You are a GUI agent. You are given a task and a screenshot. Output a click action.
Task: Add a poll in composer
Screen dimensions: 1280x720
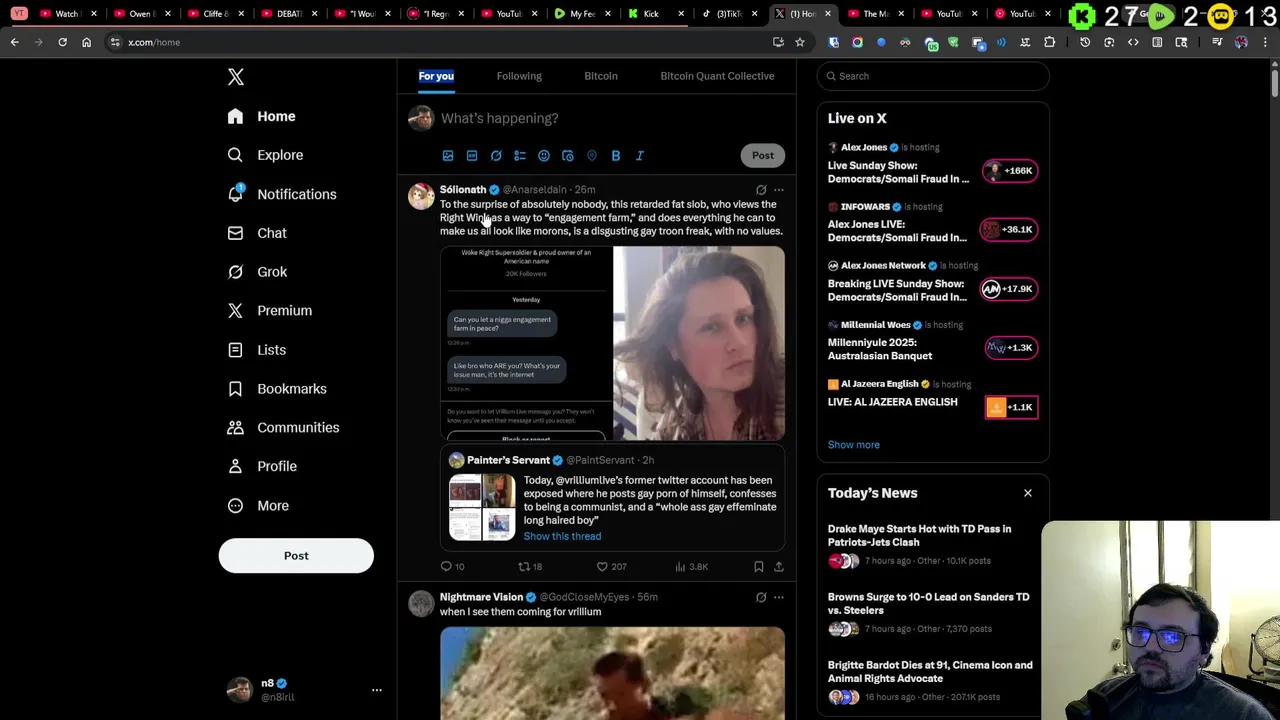pyautogui.click(x=520, y=156)
